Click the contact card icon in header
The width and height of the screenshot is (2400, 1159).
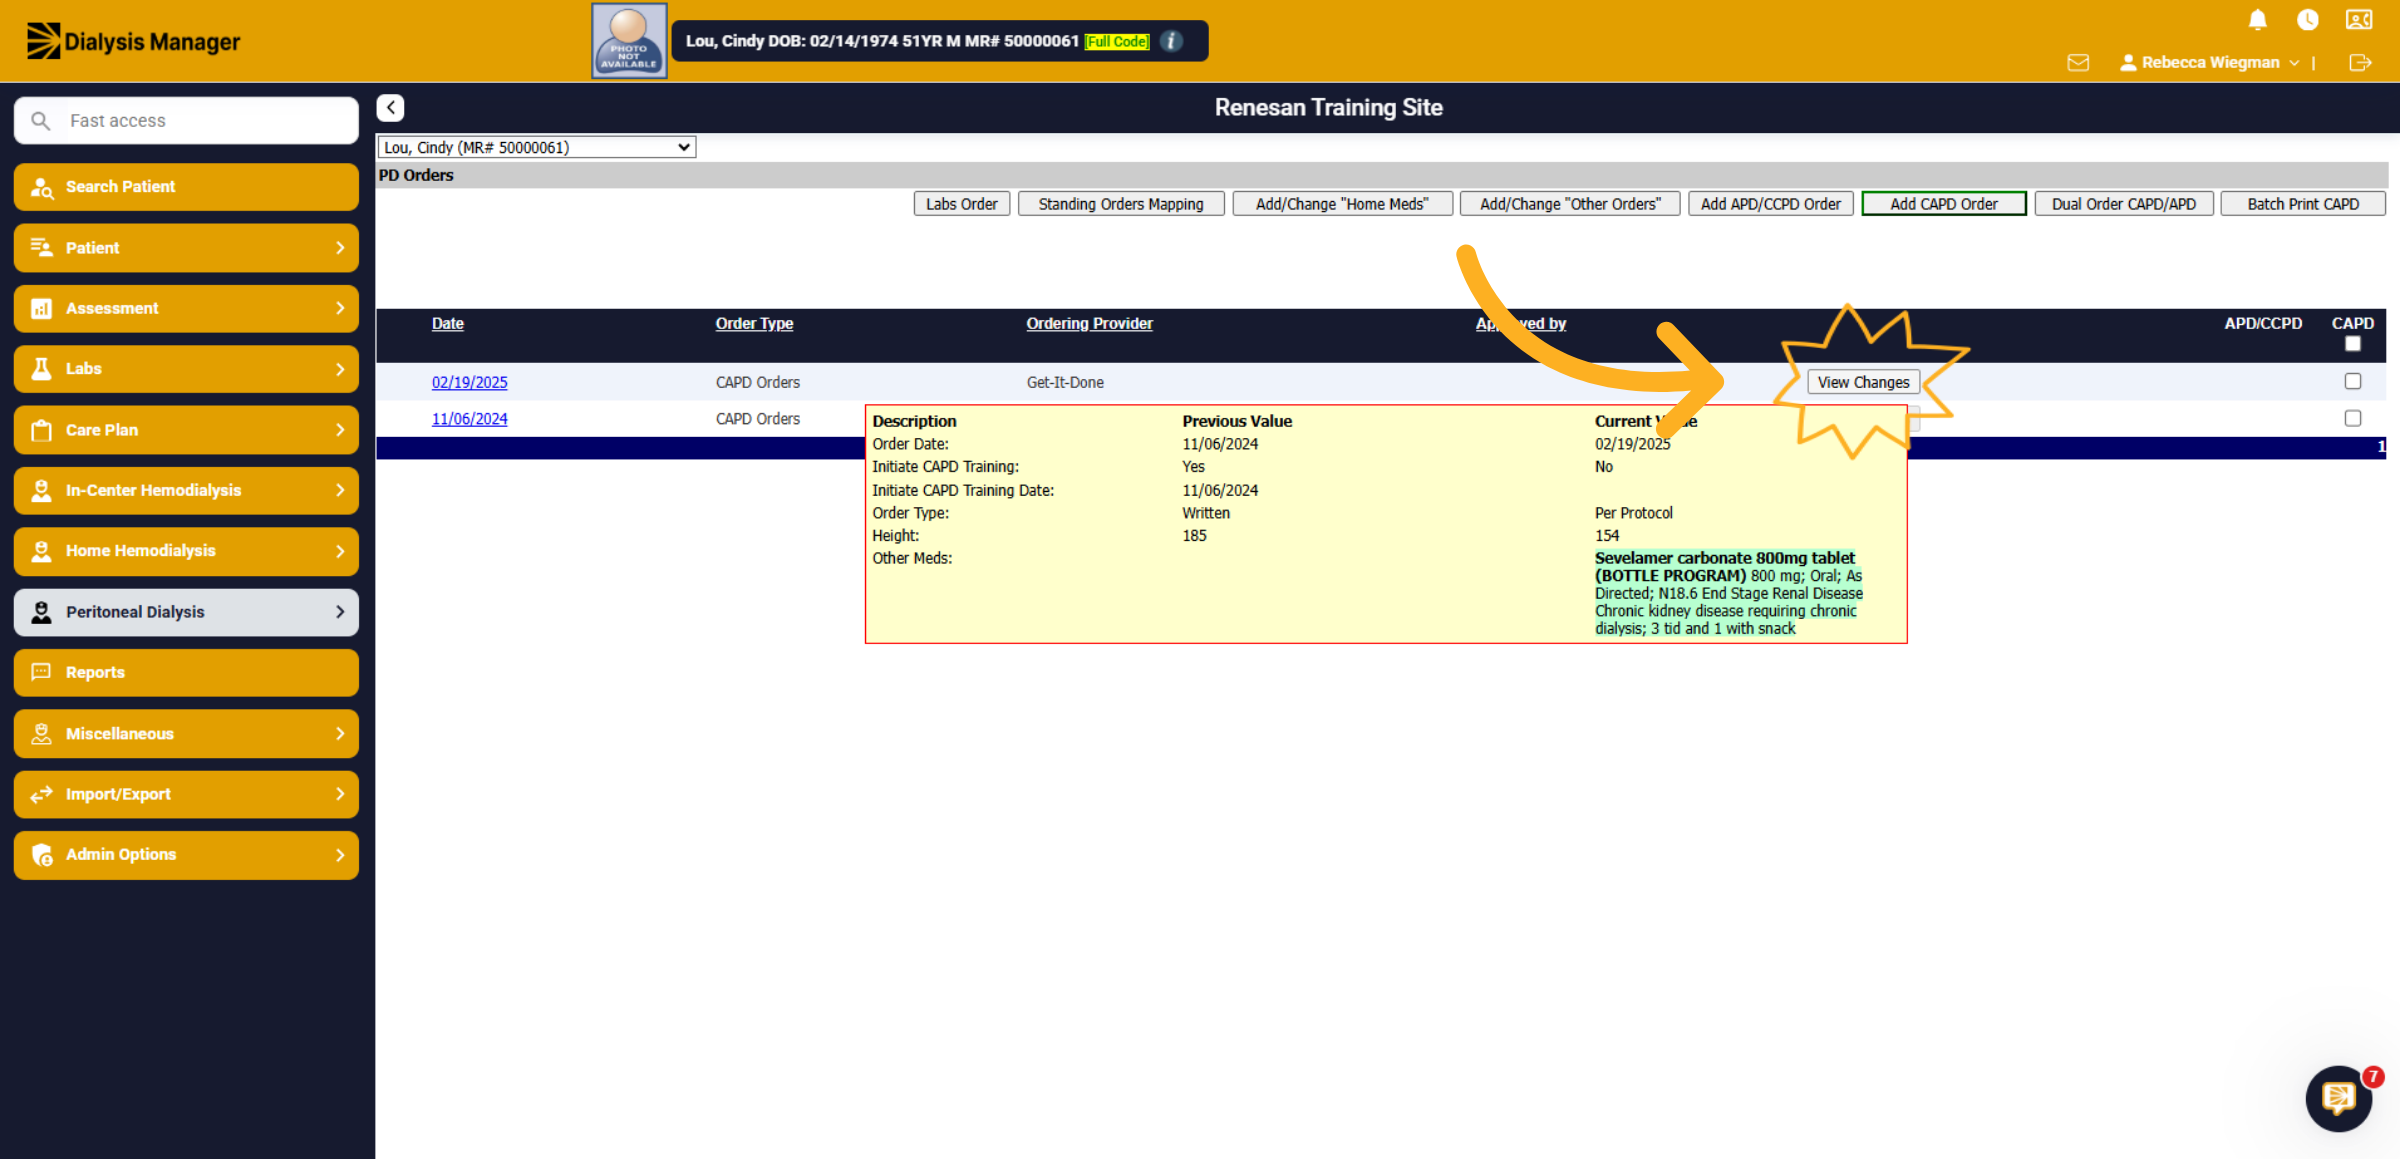click(2359, 20)
